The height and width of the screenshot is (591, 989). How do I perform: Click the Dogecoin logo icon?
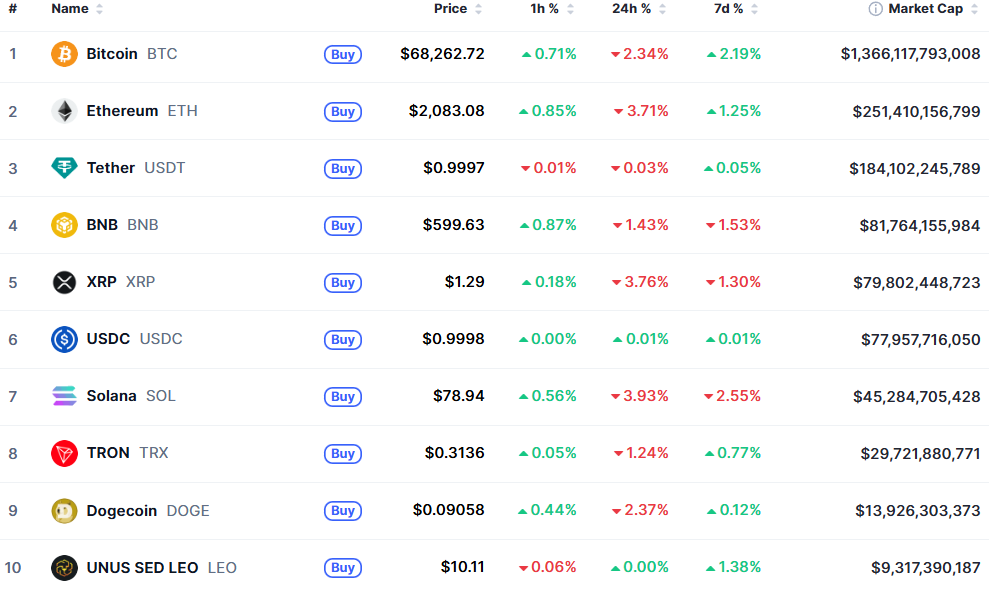coord(64,510)
